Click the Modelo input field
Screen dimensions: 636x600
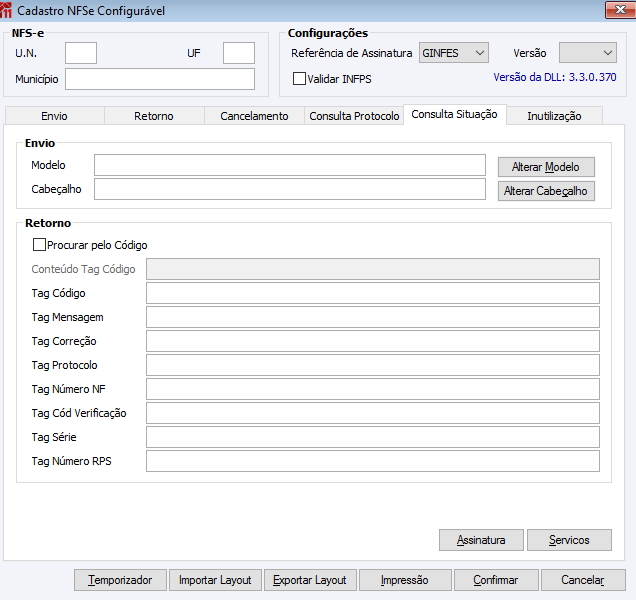290,165
